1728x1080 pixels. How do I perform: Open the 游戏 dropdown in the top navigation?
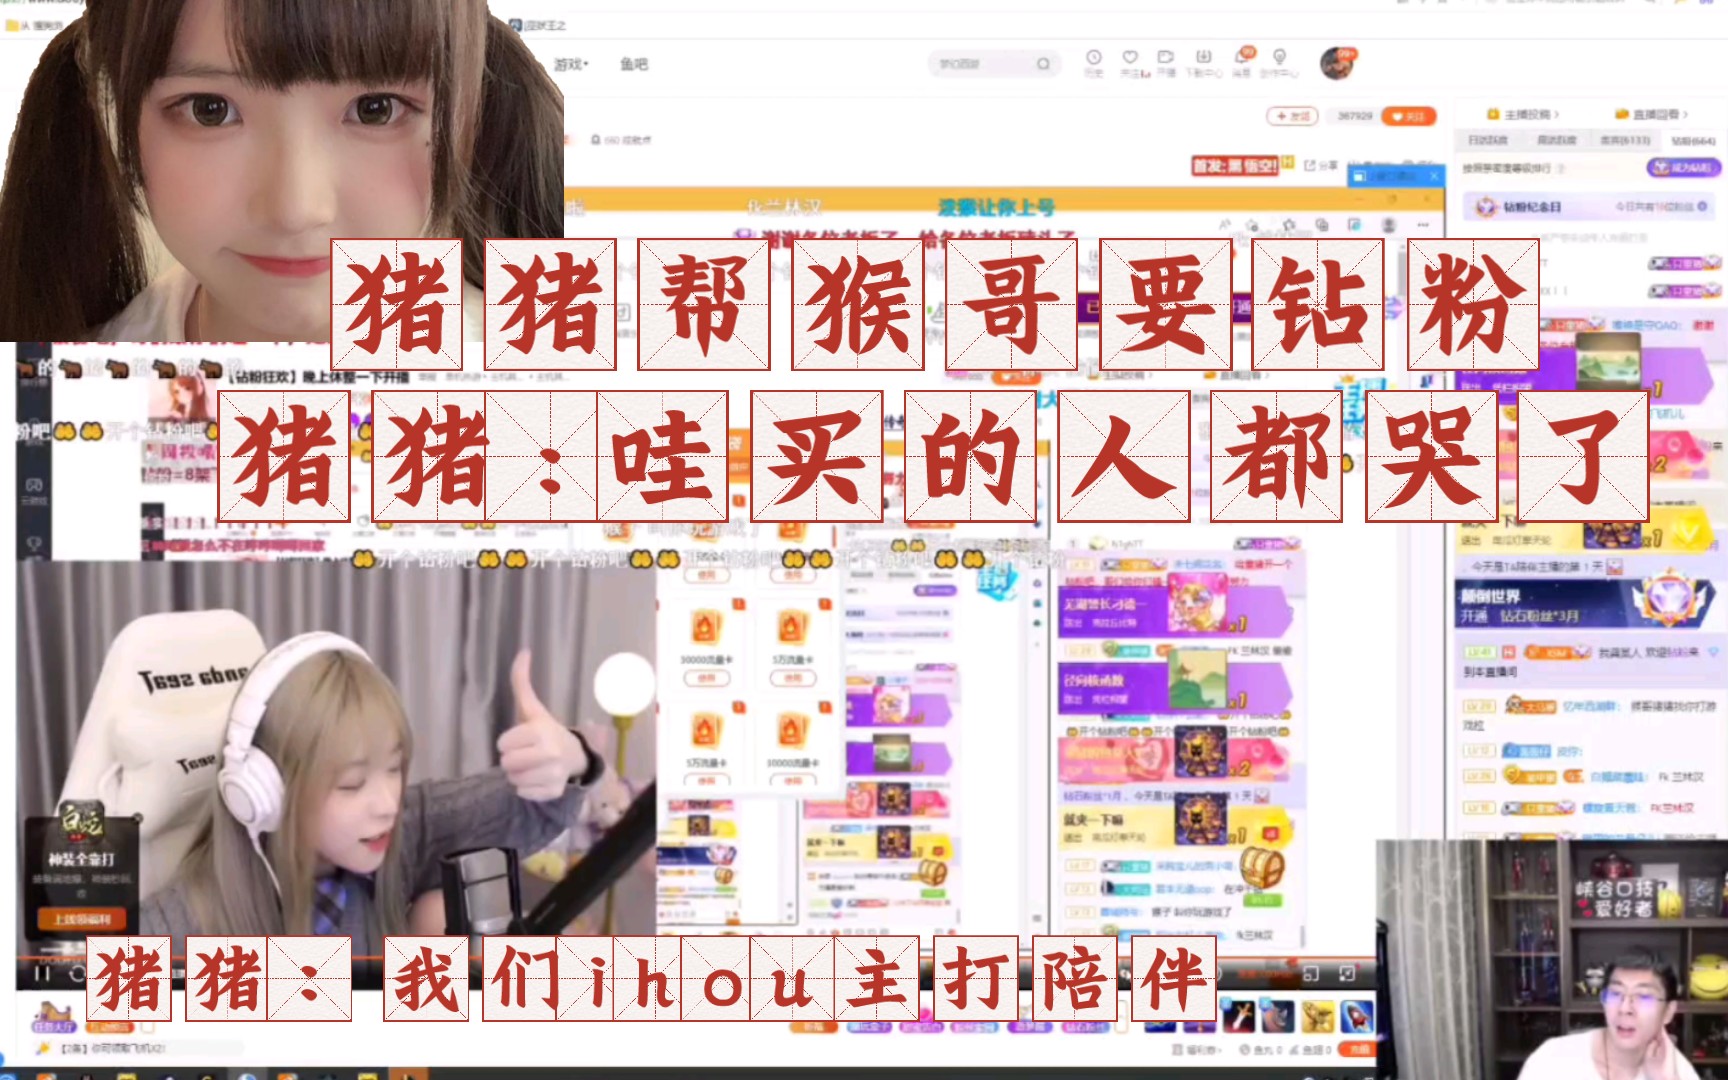point(571,64)
